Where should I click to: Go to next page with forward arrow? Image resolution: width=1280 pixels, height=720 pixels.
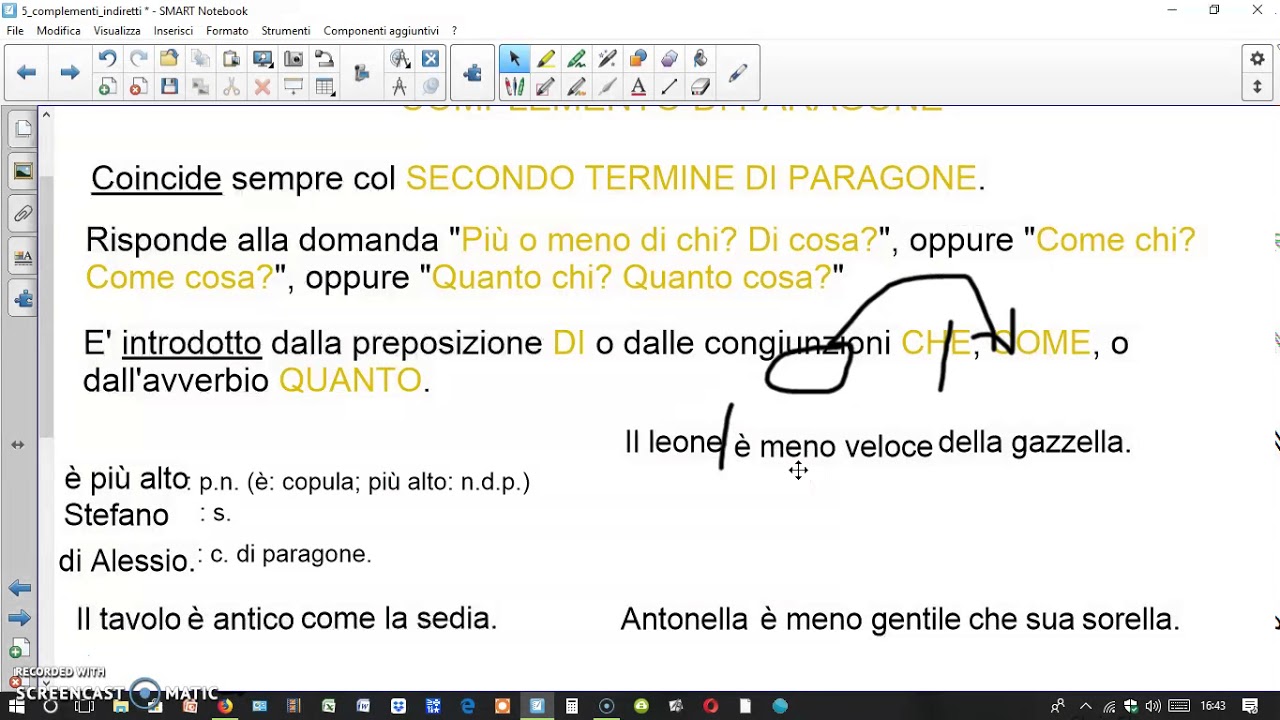coord(69,72)
